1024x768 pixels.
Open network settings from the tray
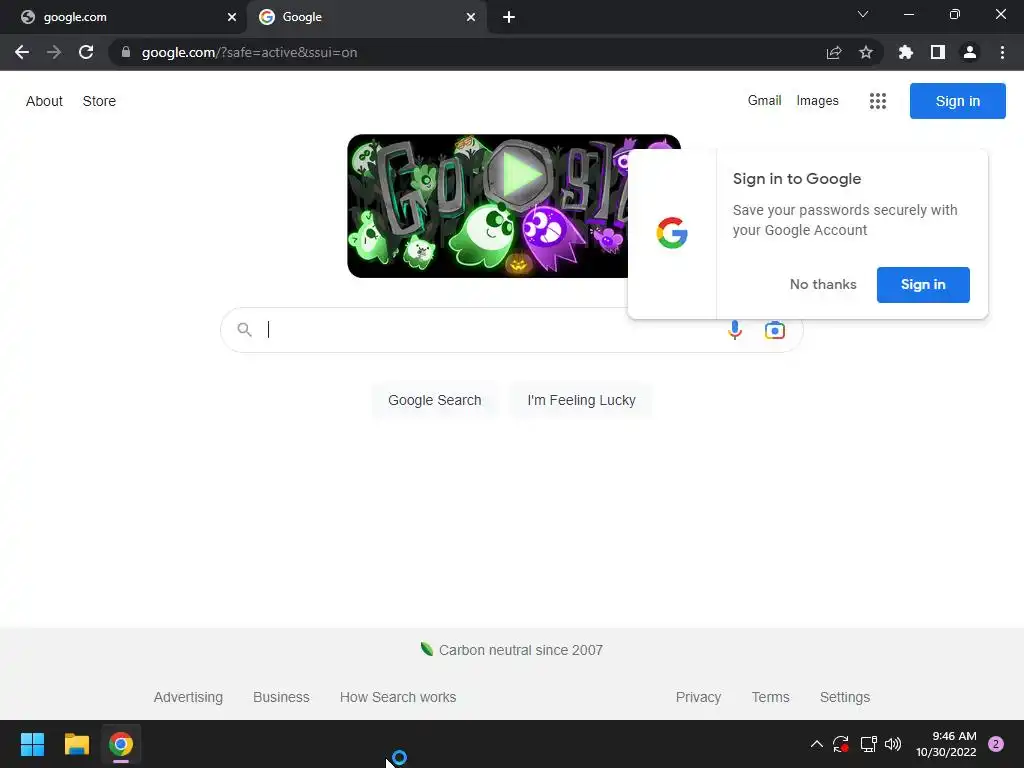pos(868,744)
